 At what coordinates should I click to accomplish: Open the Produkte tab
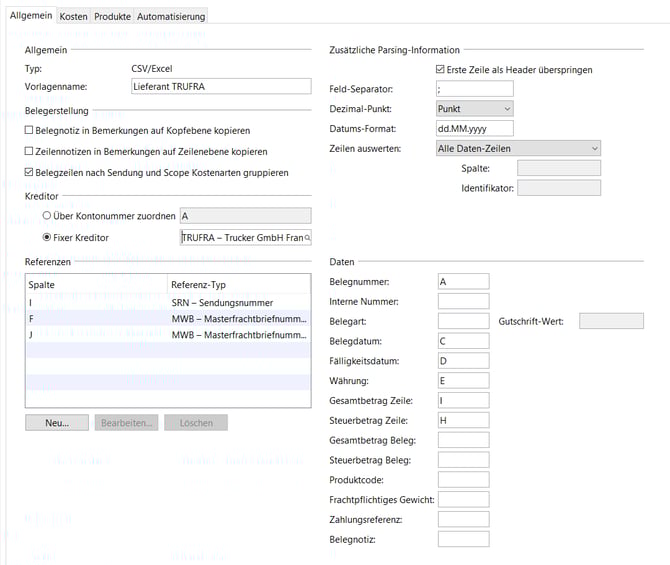pyautogui.click(x=111, y=17)
